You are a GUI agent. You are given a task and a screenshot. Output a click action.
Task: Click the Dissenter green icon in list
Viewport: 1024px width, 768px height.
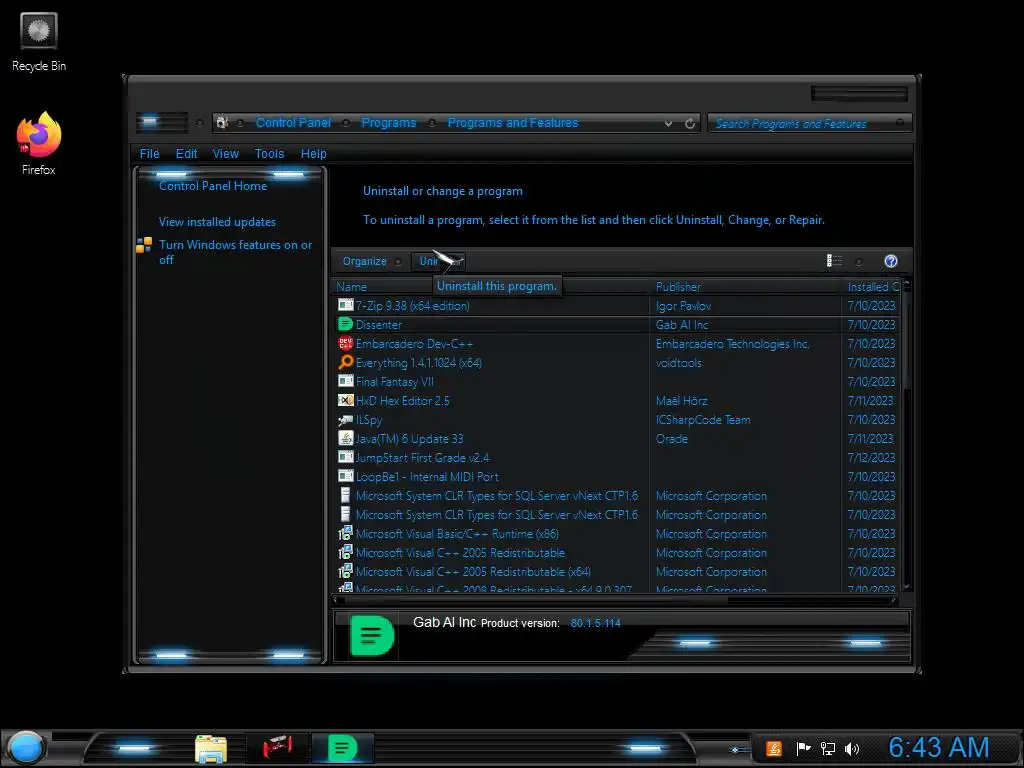click(345, 324)
